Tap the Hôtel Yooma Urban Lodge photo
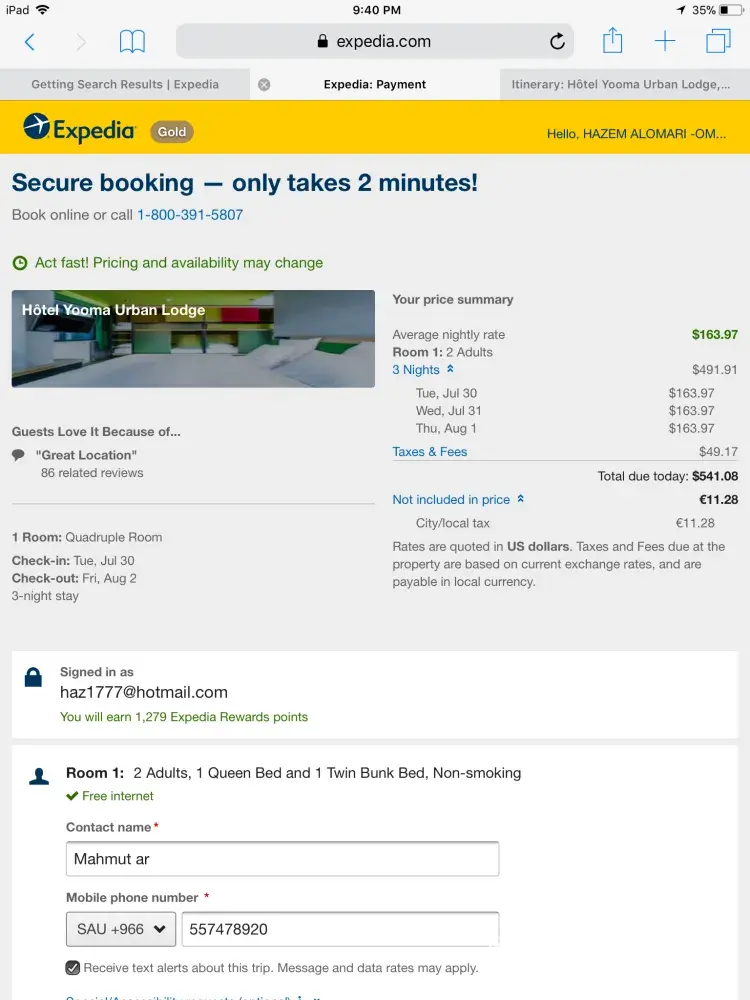Screen dimensions: 750x1000 [x=193, y=339]
